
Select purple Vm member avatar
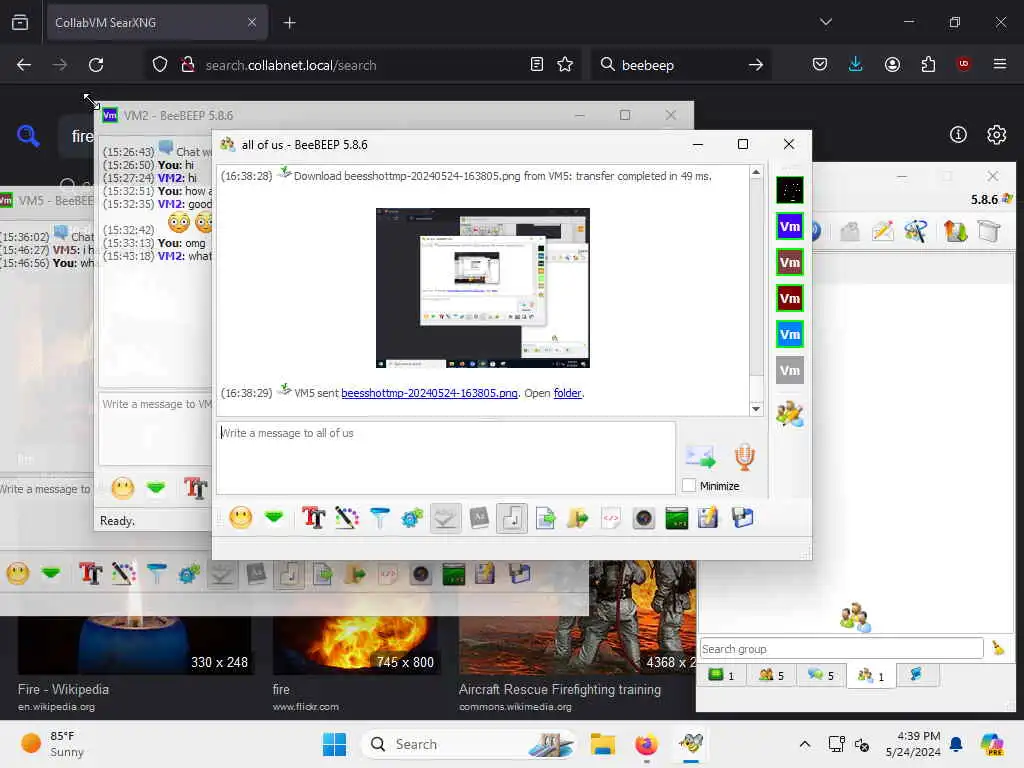click(790, 227)
